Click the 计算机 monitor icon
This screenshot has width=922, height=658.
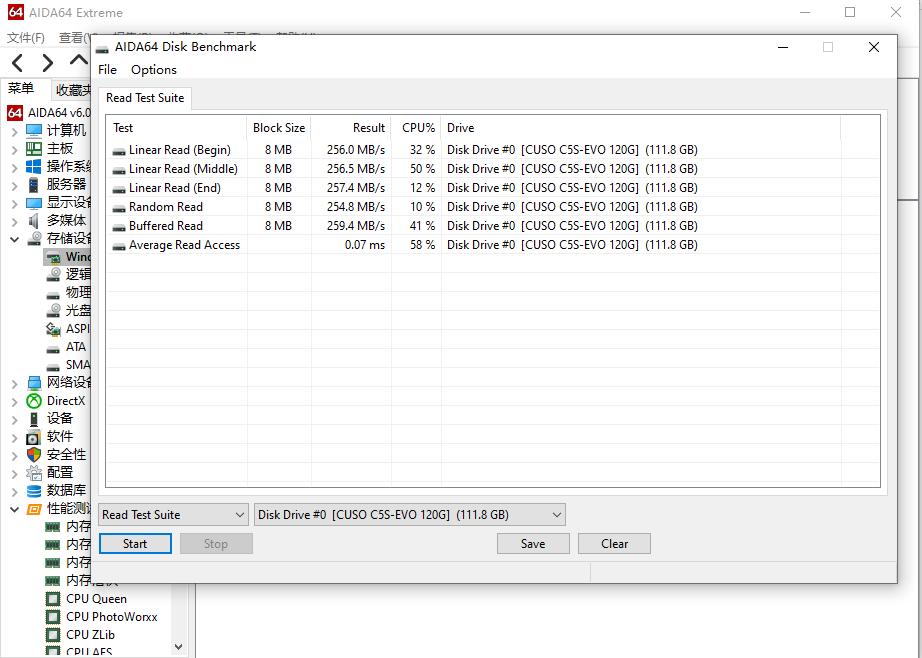(x=34, y=131)
